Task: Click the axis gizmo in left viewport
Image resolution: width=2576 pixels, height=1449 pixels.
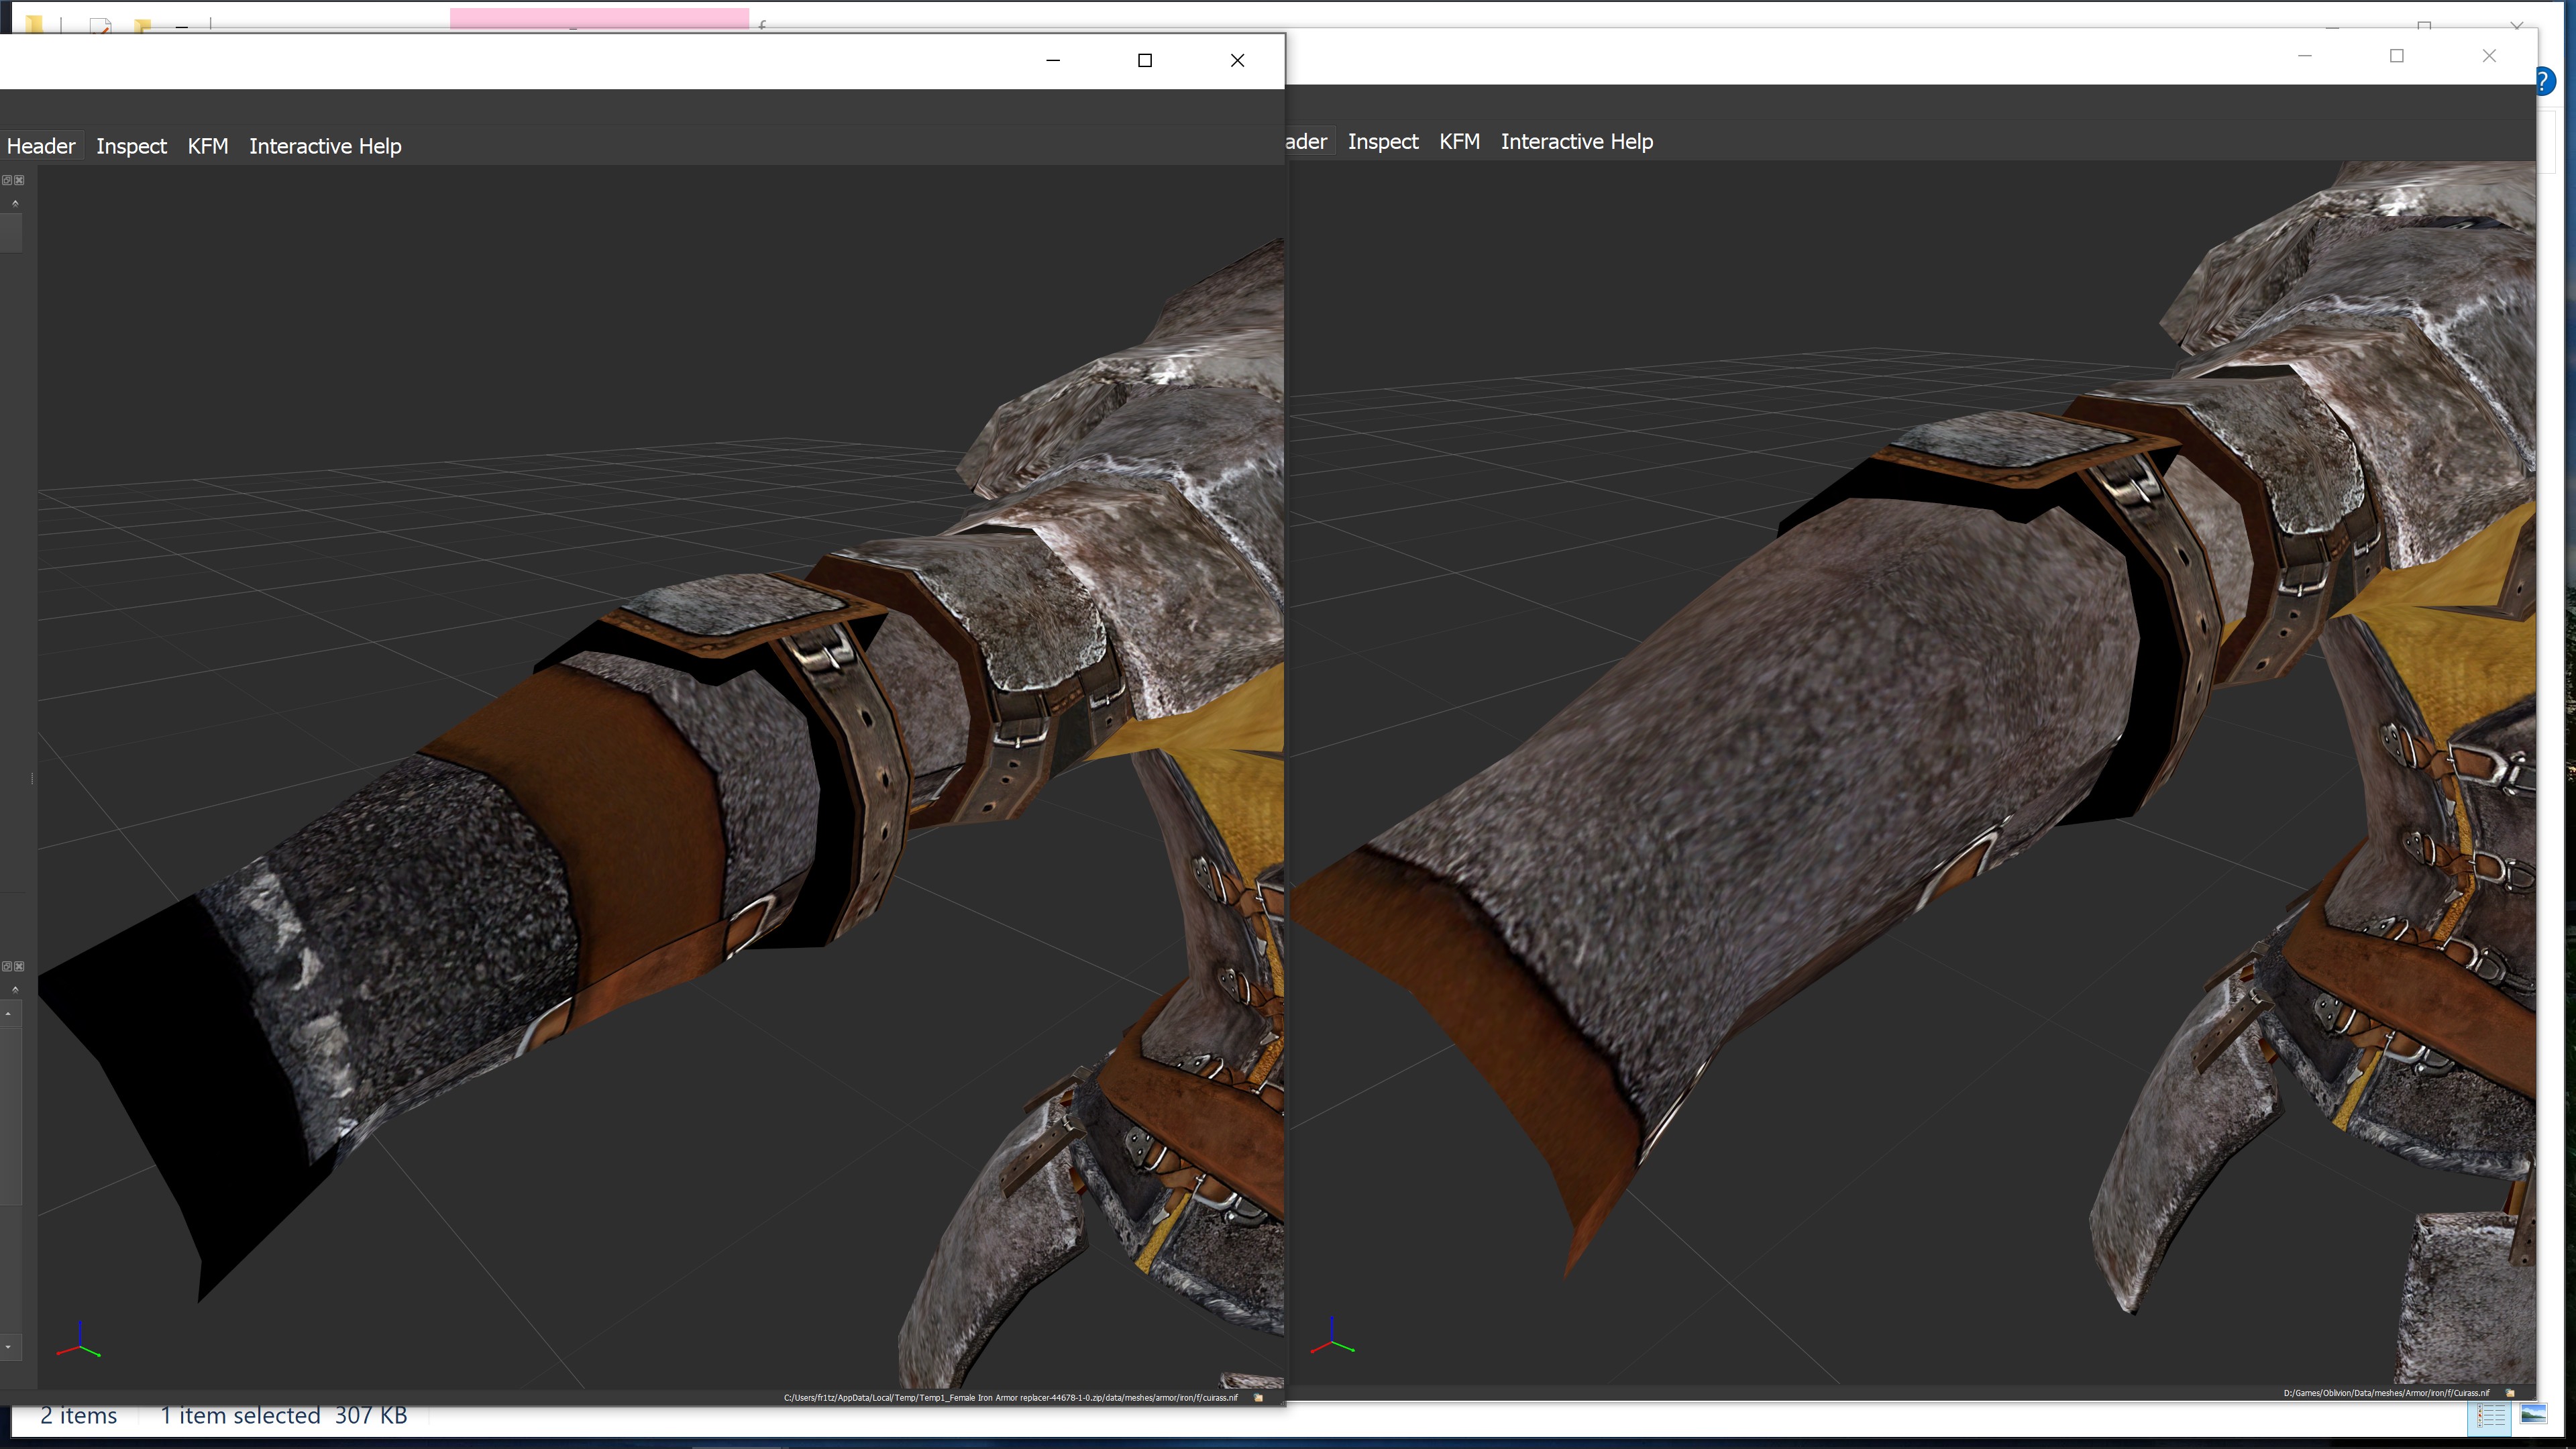Action: point(78,1340)
